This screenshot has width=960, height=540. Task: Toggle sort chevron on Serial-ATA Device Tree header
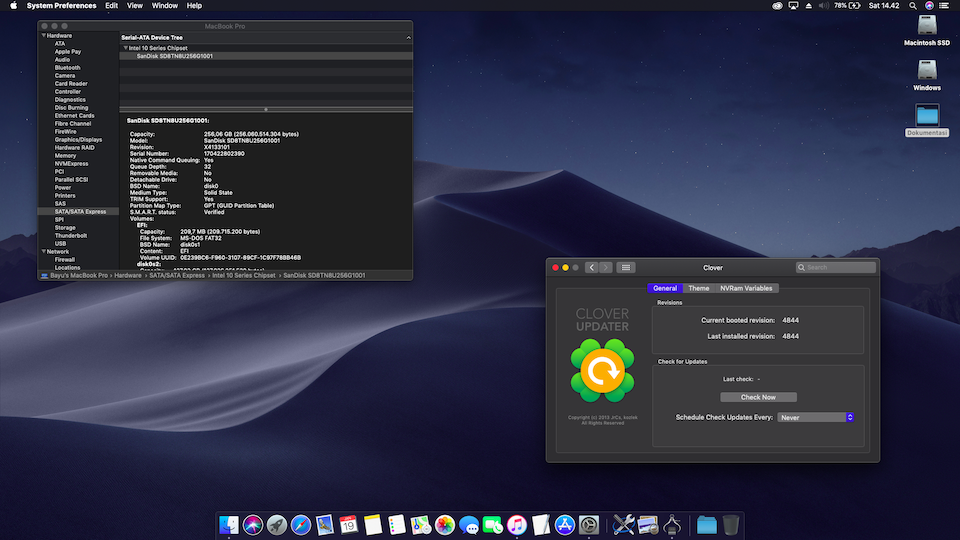pos(408,37)
